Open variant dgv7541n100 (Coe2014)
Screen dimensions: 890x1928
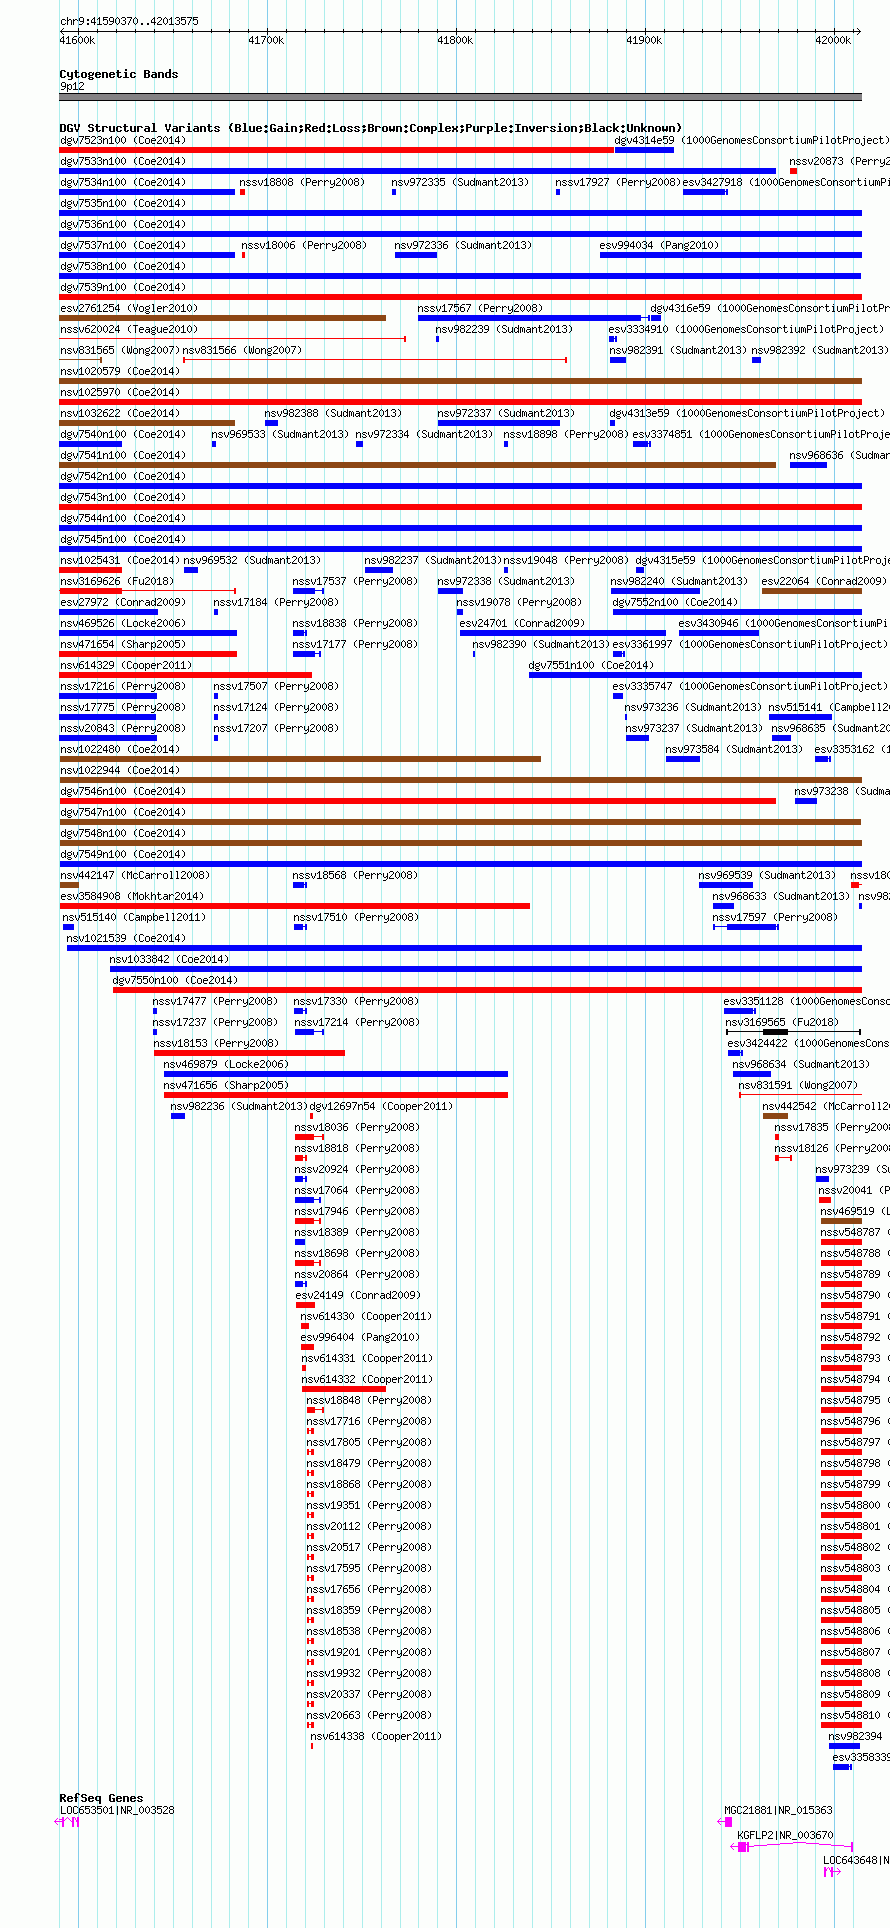[x=123, y=455]
